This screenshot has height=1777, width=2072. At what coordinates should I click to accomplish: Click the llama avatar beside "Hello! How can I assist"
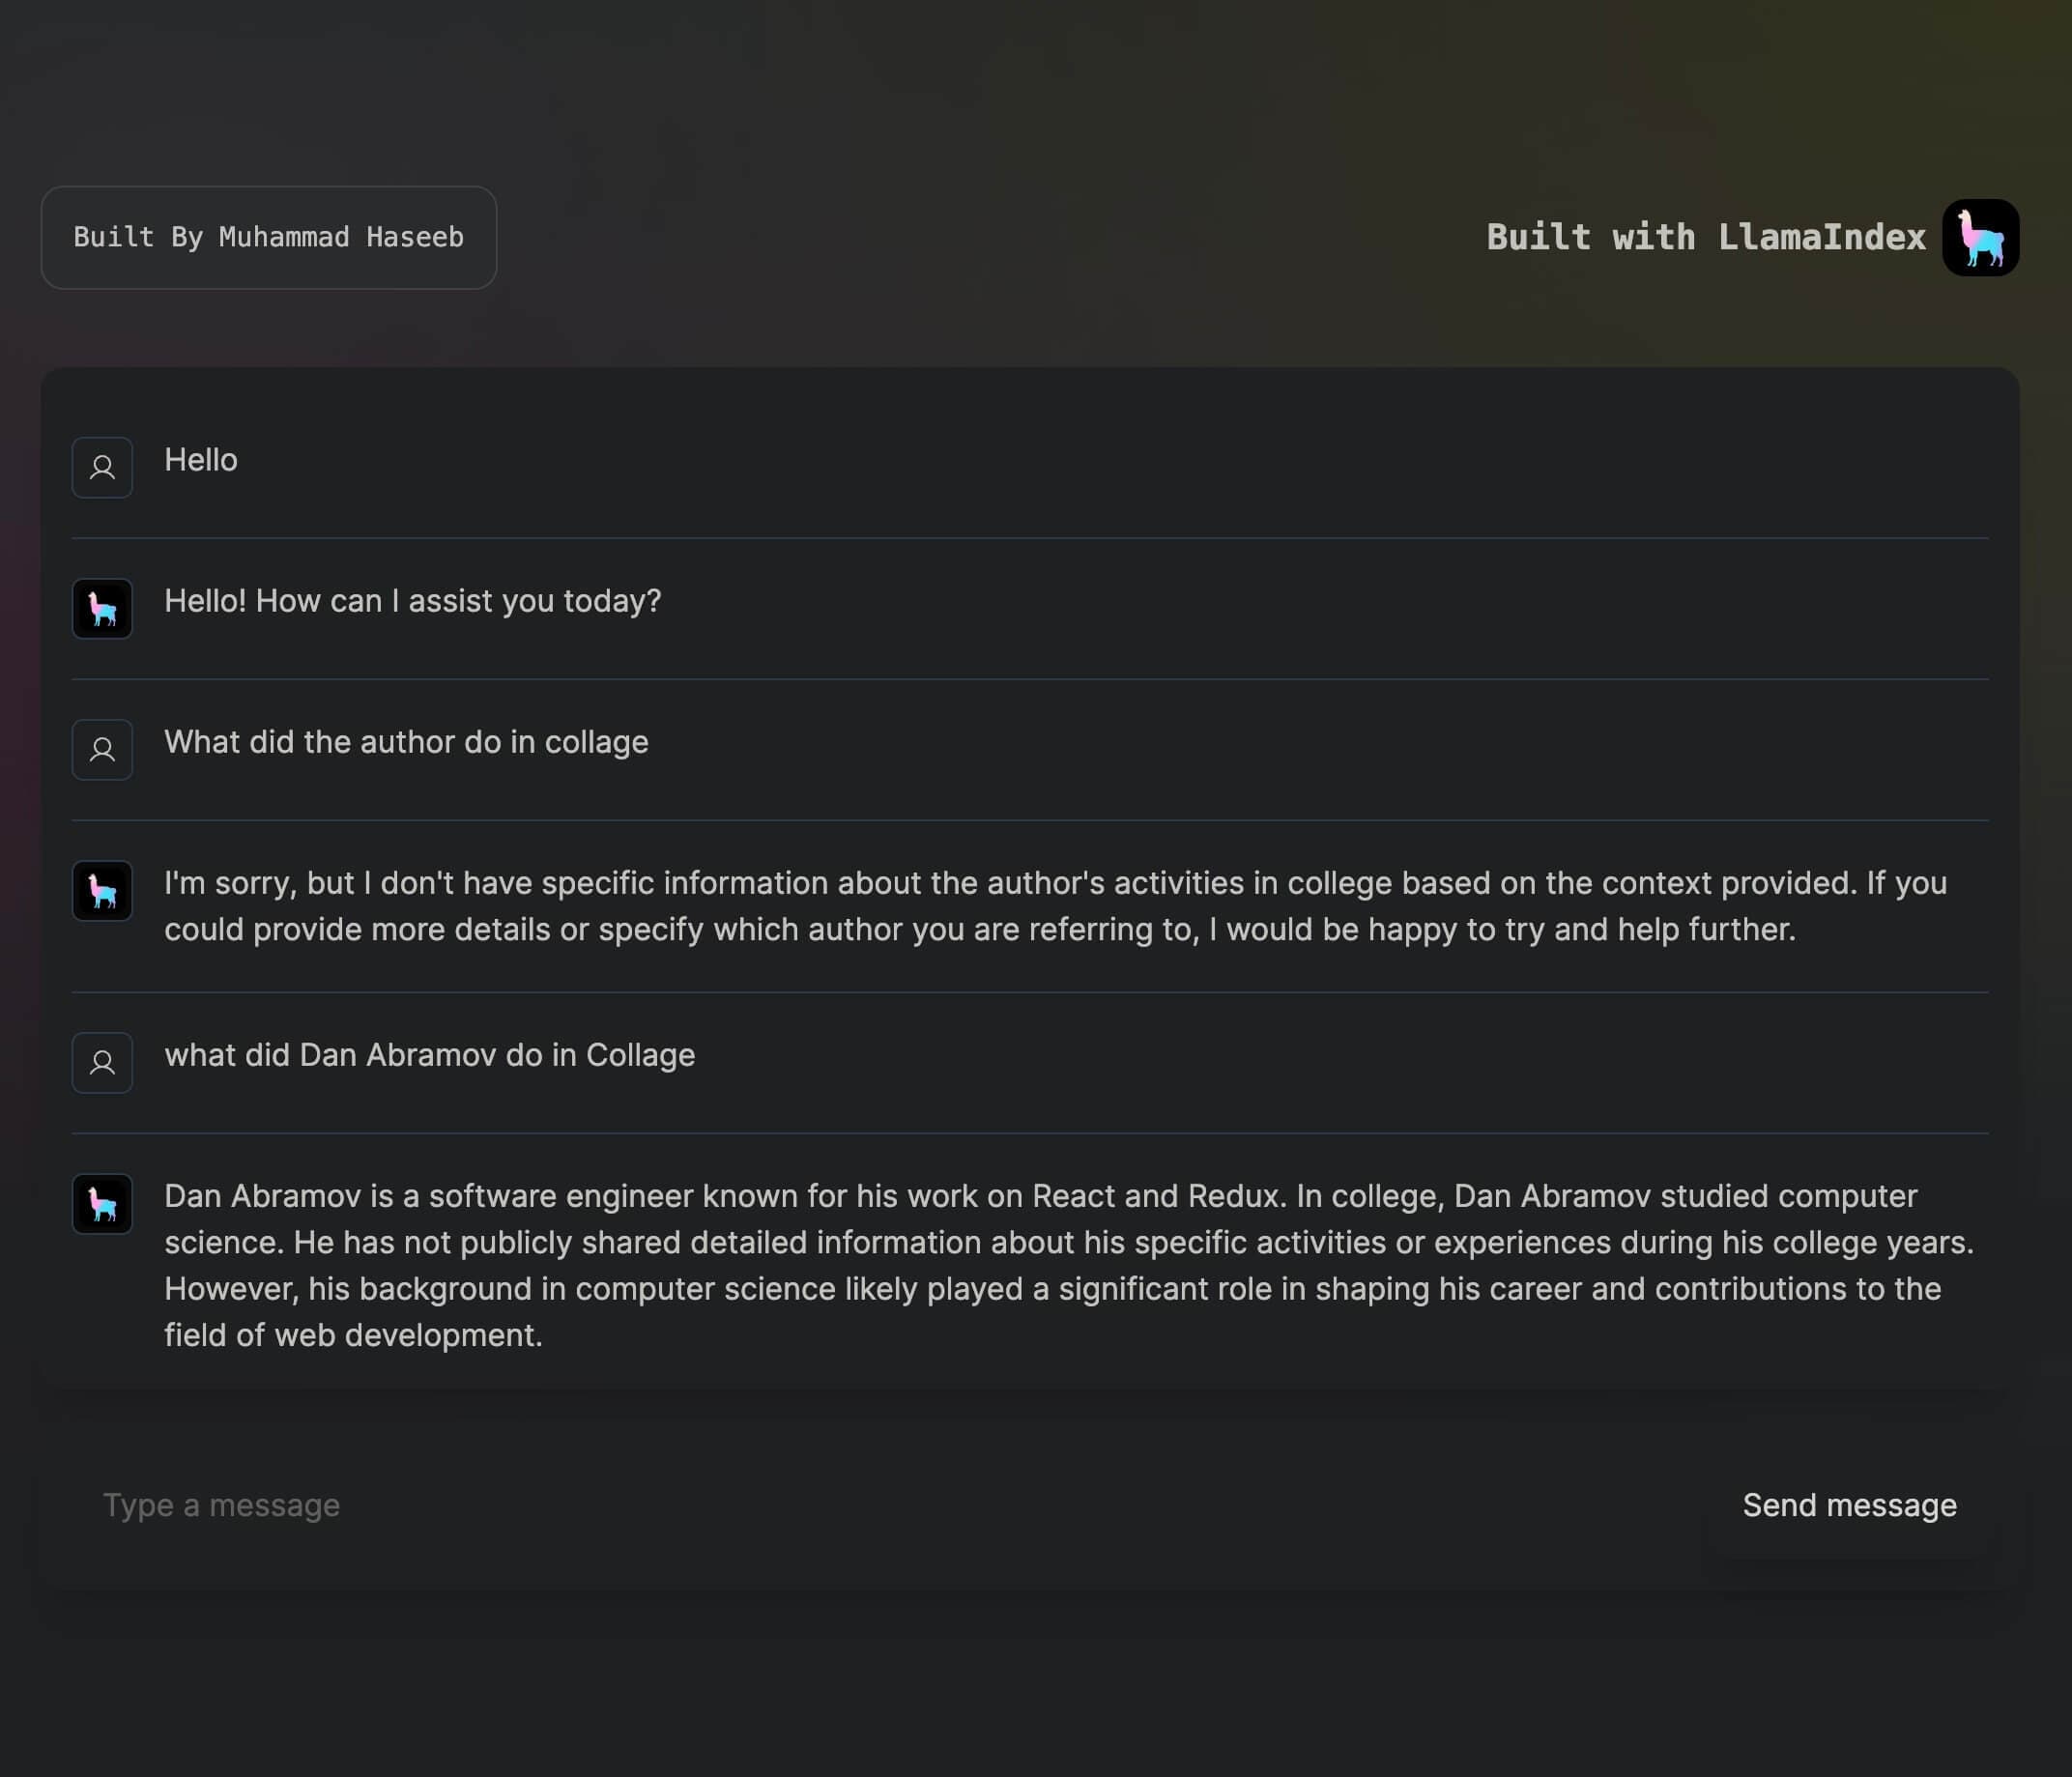tap(102, 608)
